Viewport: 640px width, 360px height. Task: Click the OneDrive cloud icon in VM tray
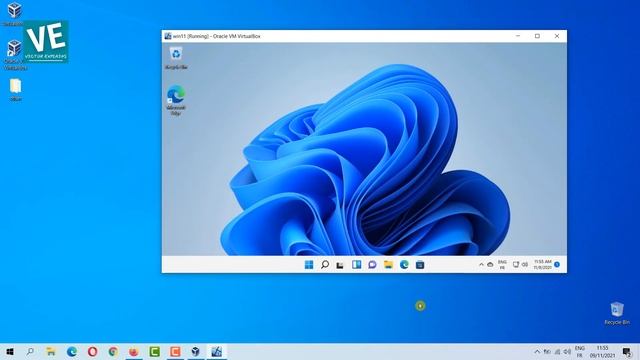tap(490, 265)
